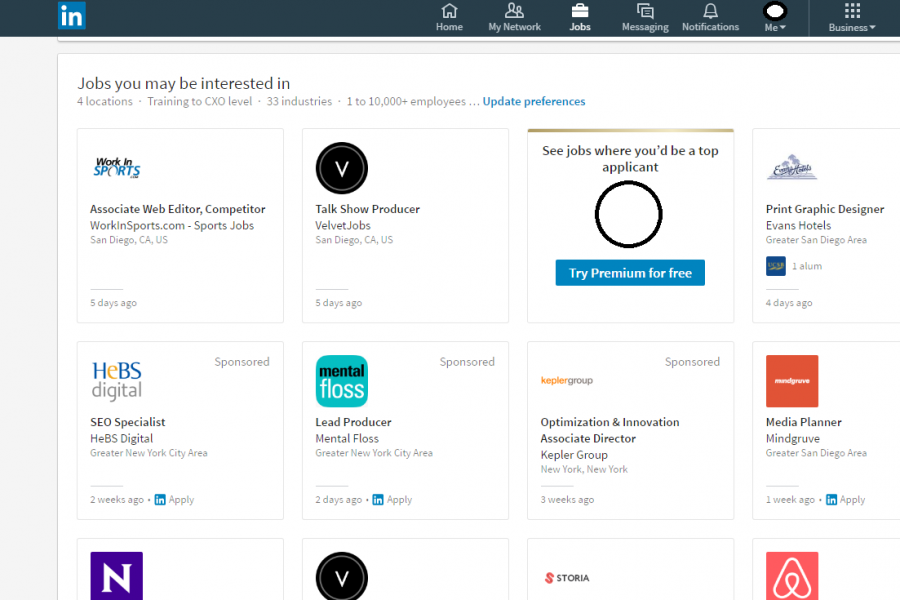Screen dimensions: 900x600
Task: Click the 33 industries preference text
Action: click(x=299, y=102)
